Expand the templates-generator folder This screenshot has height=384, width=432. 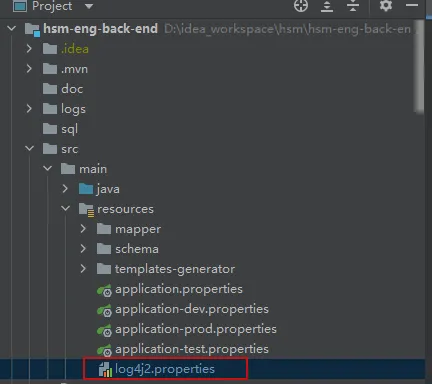(x=83, y=269)
